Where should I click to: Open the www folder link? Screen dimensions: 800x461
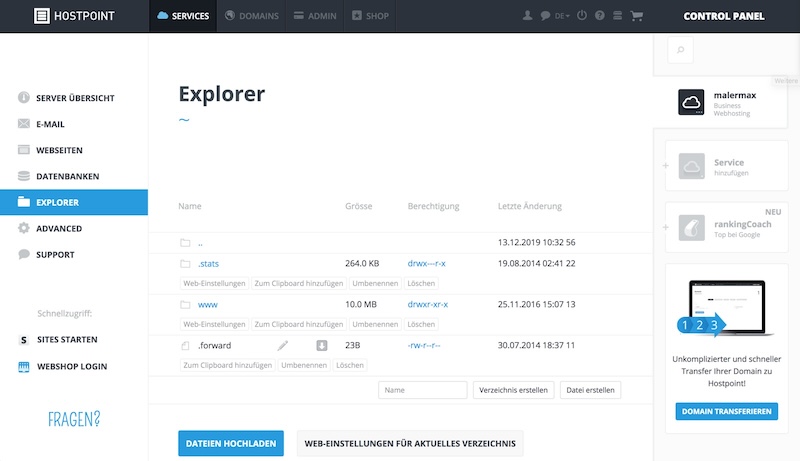click(208, 304)
